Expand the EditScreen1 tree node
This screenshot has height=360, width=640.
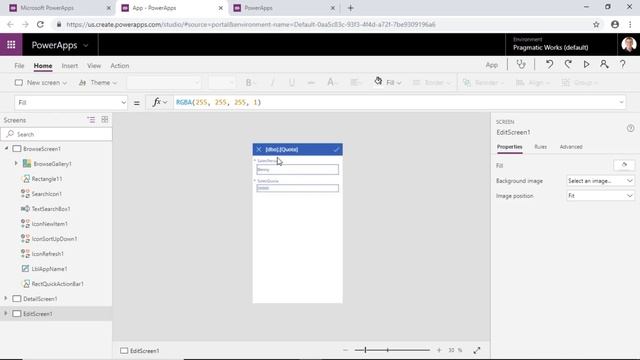(x=6, y=313)
